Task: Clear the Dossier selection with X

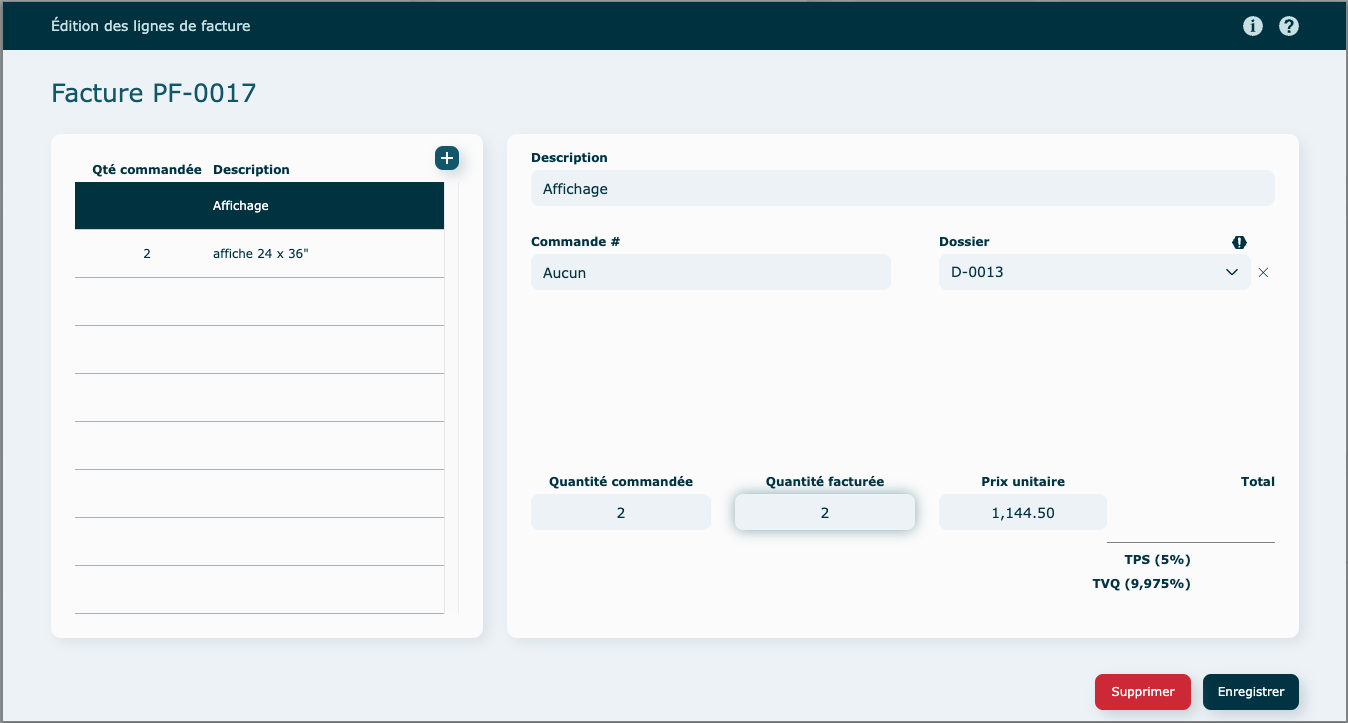Action: point(1263,272)
